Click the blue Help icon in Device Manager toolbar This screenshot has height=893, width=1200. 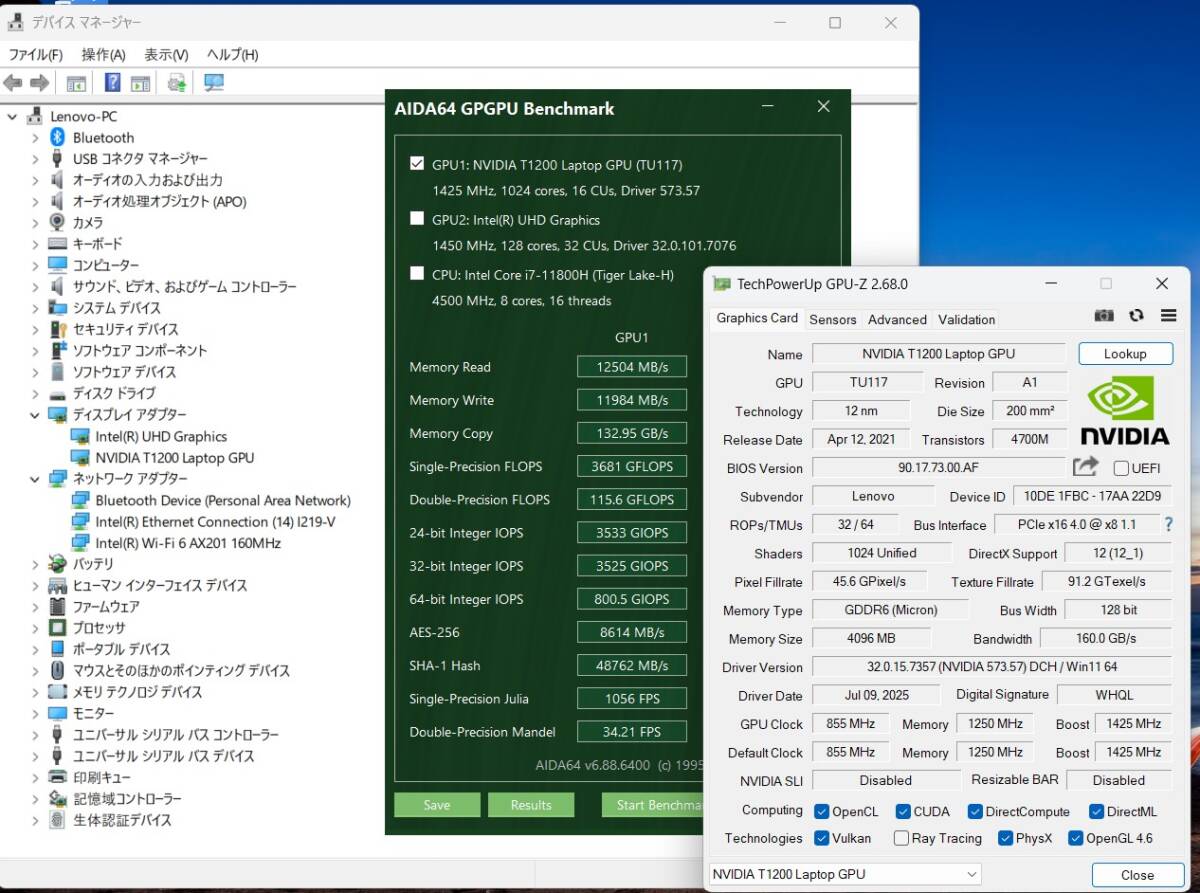pos(113,83)
